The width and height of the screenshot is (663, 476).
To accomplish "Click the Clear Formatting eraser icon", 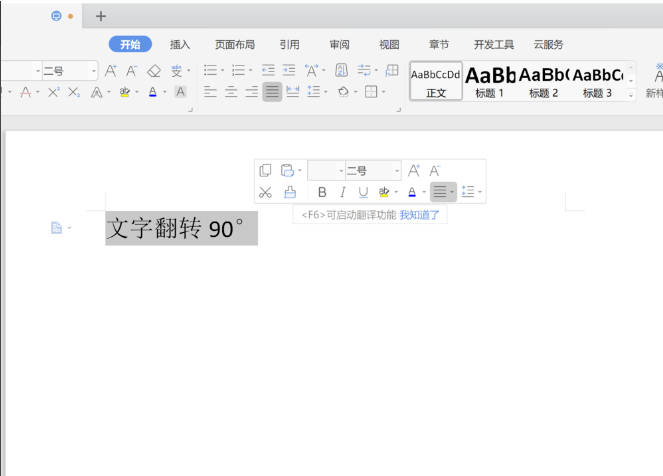I will (154, 71).
